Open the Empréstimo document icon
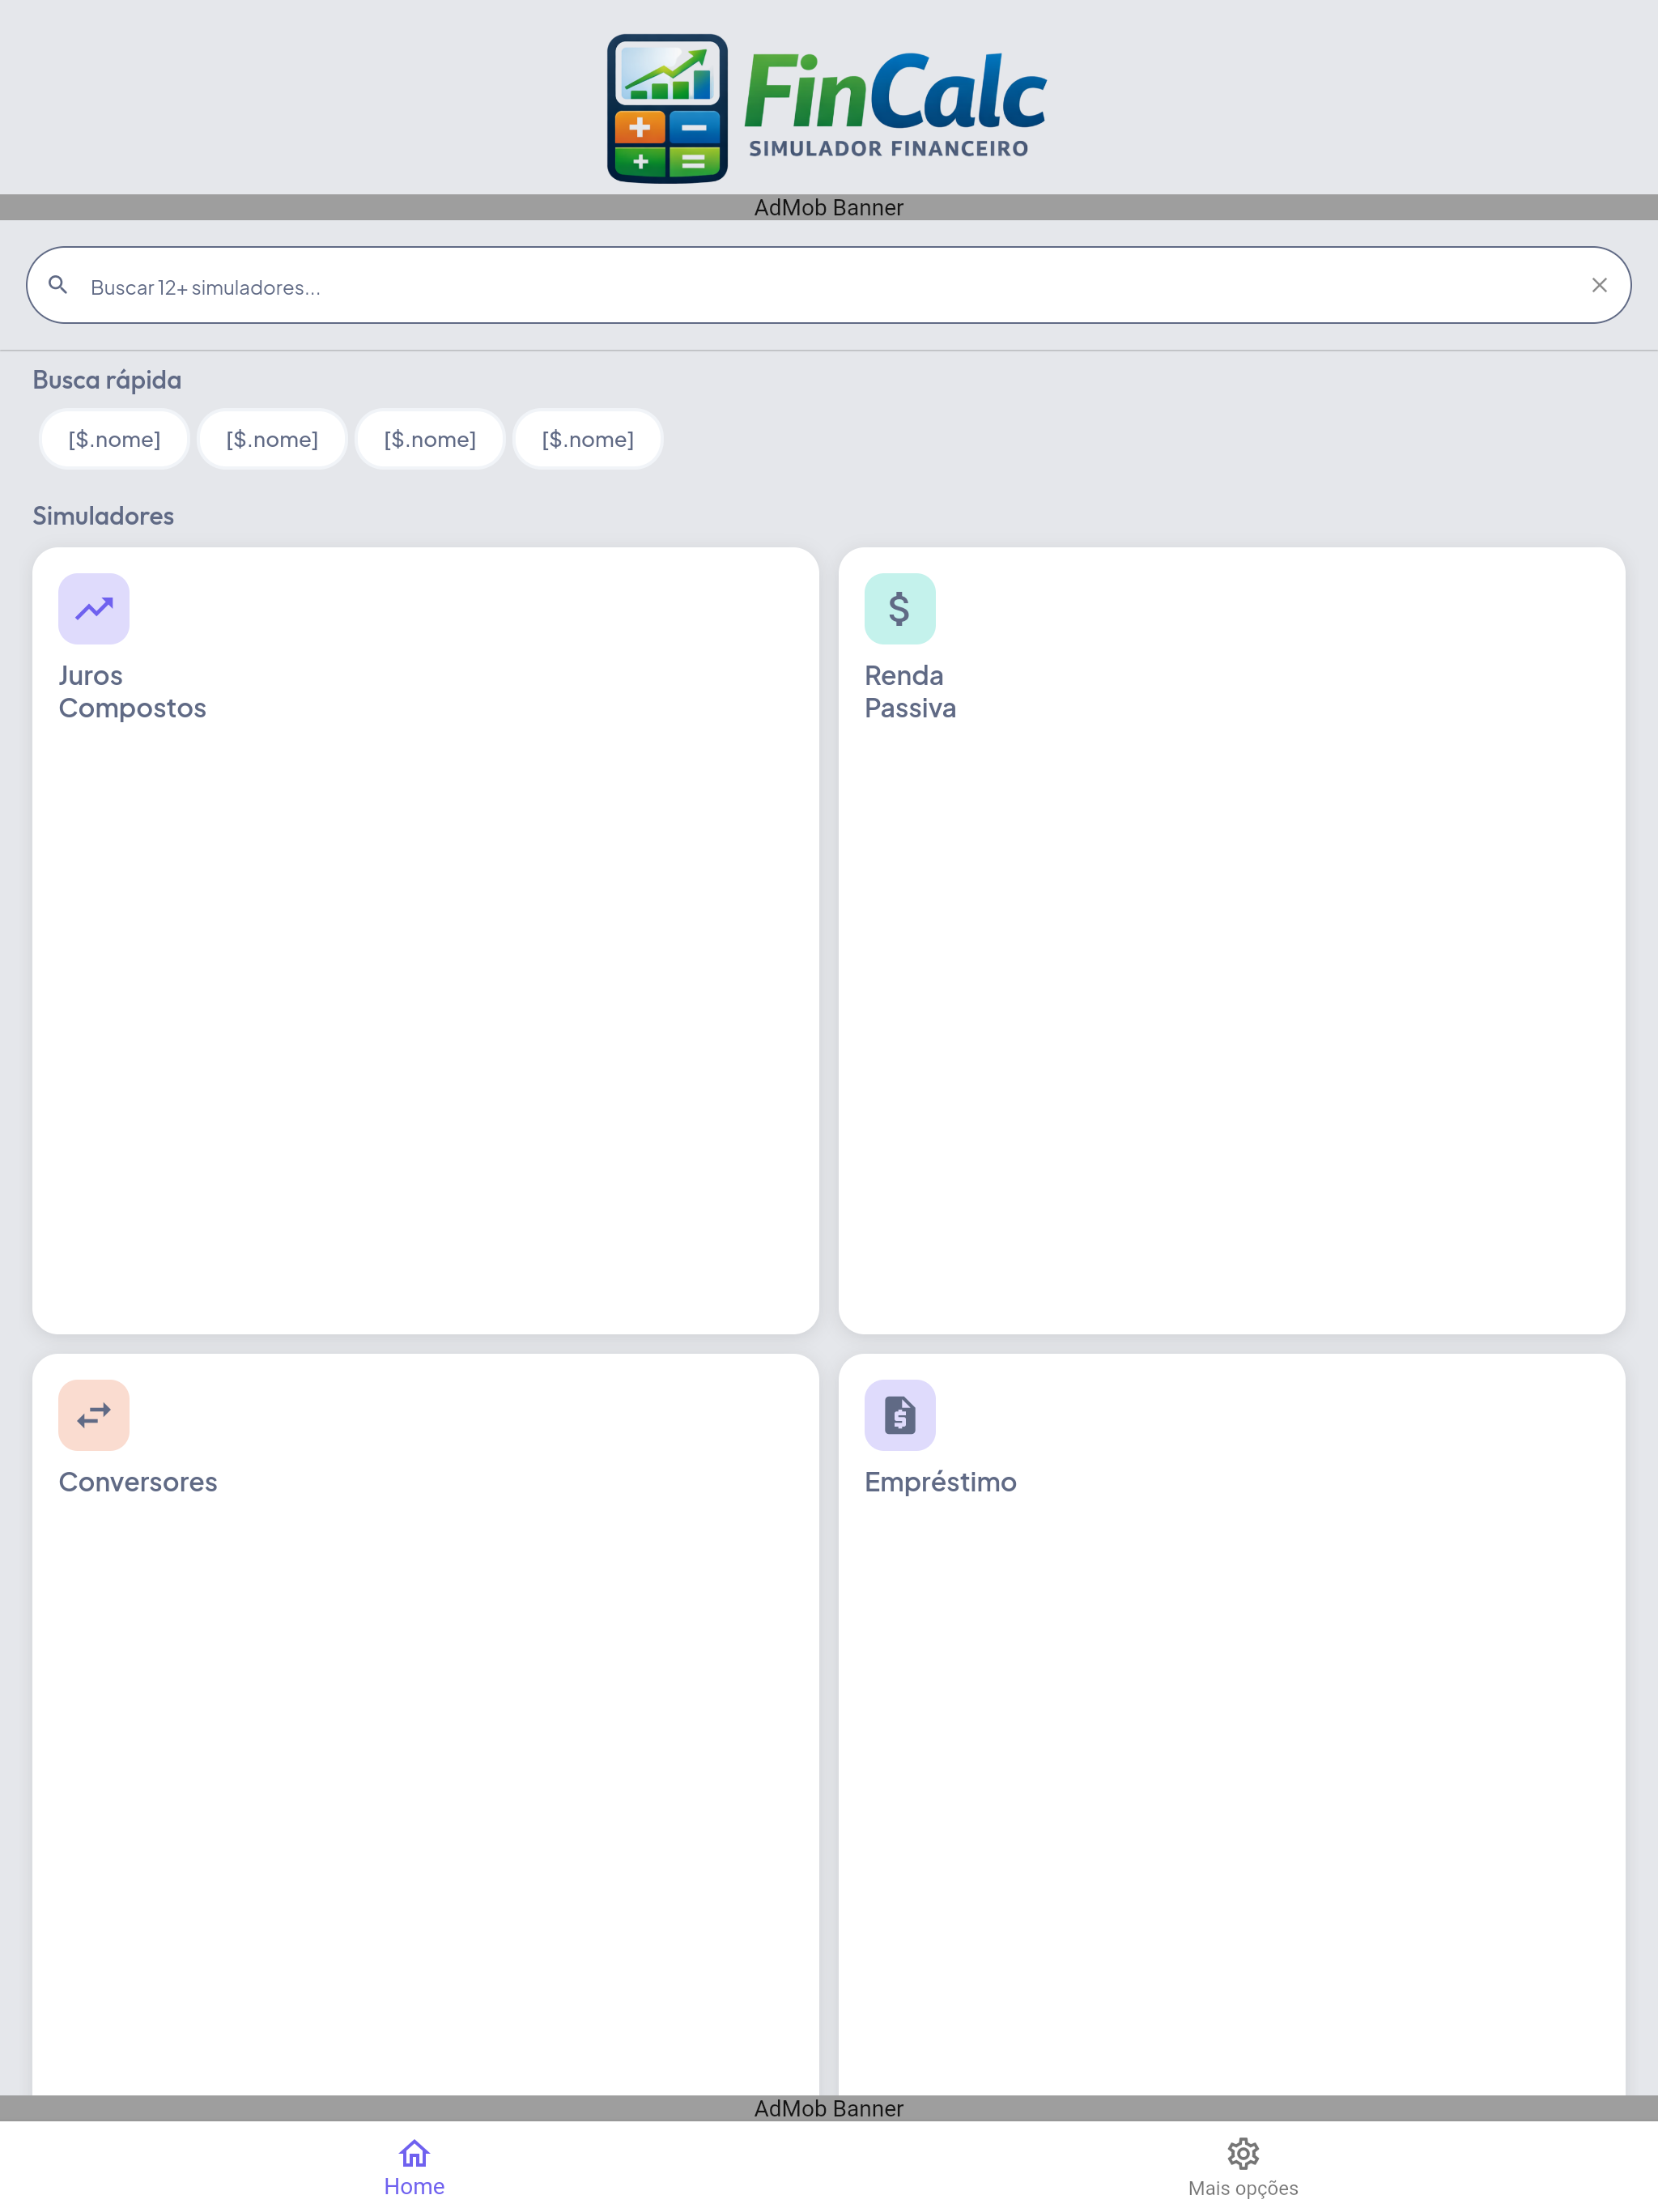 point(900,1415)
